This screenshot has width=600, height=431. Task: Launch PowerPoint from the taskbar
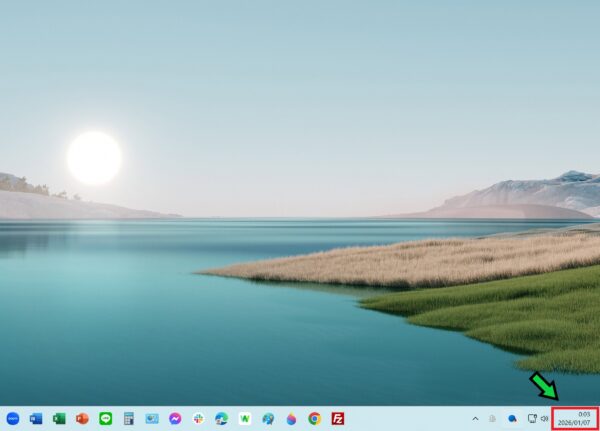click(x=82, y=418)
